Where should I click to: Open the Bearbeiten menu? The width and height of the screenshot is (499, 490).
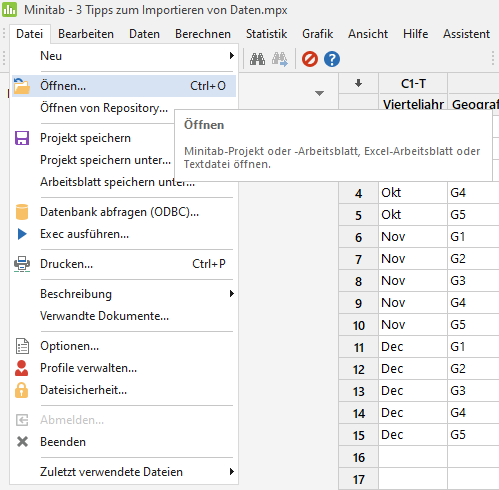[x=86, y=34]
